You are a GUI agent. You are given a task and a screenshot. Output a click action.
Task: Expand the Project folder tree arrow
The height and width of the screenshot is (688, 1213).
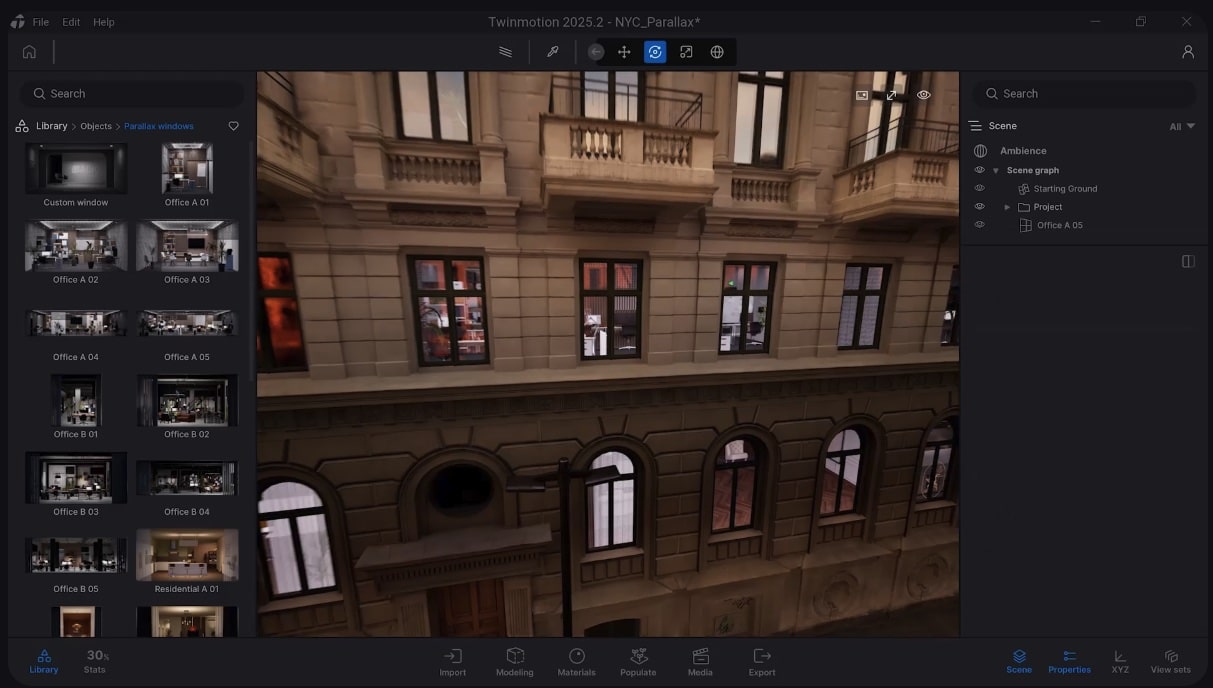point(1007,207)
